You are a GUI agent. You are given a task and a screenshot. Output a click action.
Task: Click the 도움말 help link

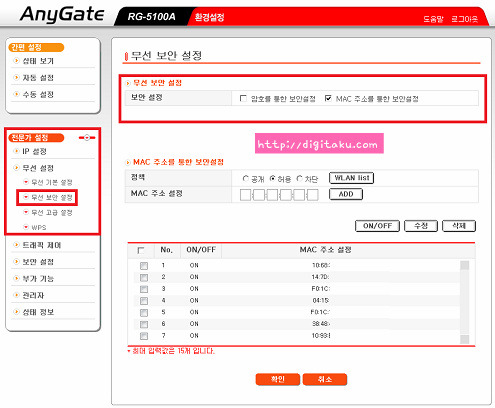(x=433, y=19)
